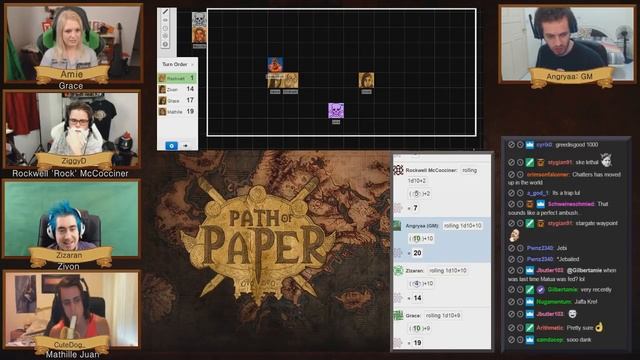
Task: Timeout Penz2340 on the 'Jebi' message
Action: 520,248
